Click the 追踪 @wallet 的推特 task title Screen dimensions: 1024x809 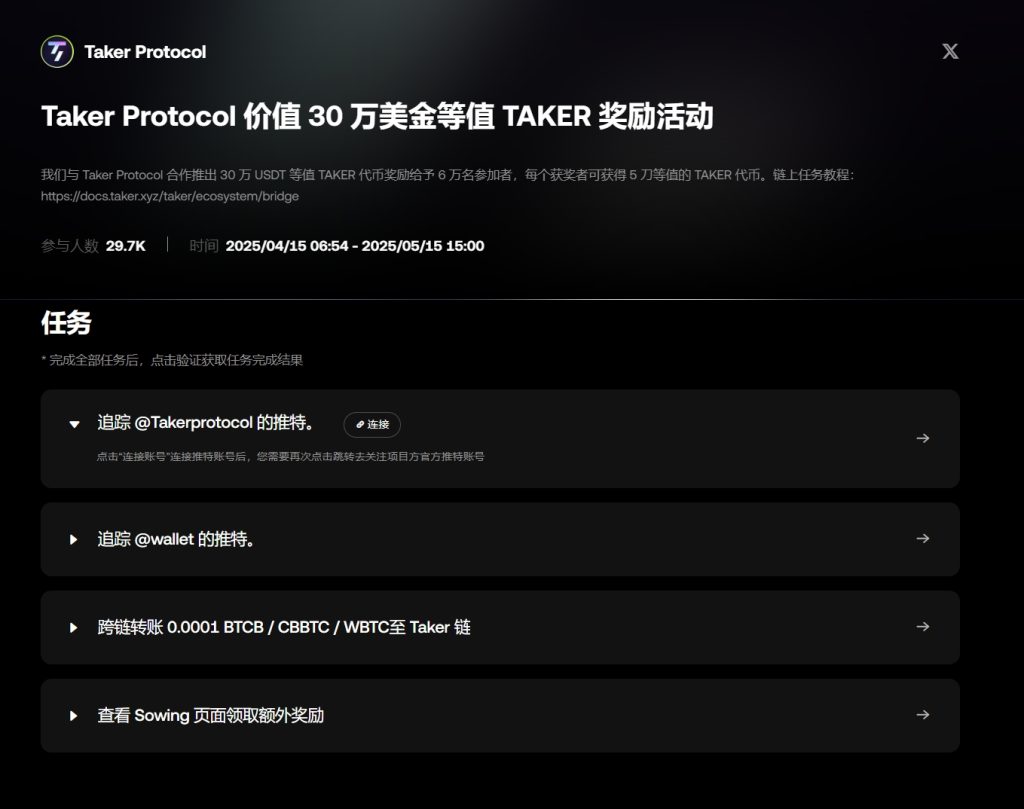176,539
